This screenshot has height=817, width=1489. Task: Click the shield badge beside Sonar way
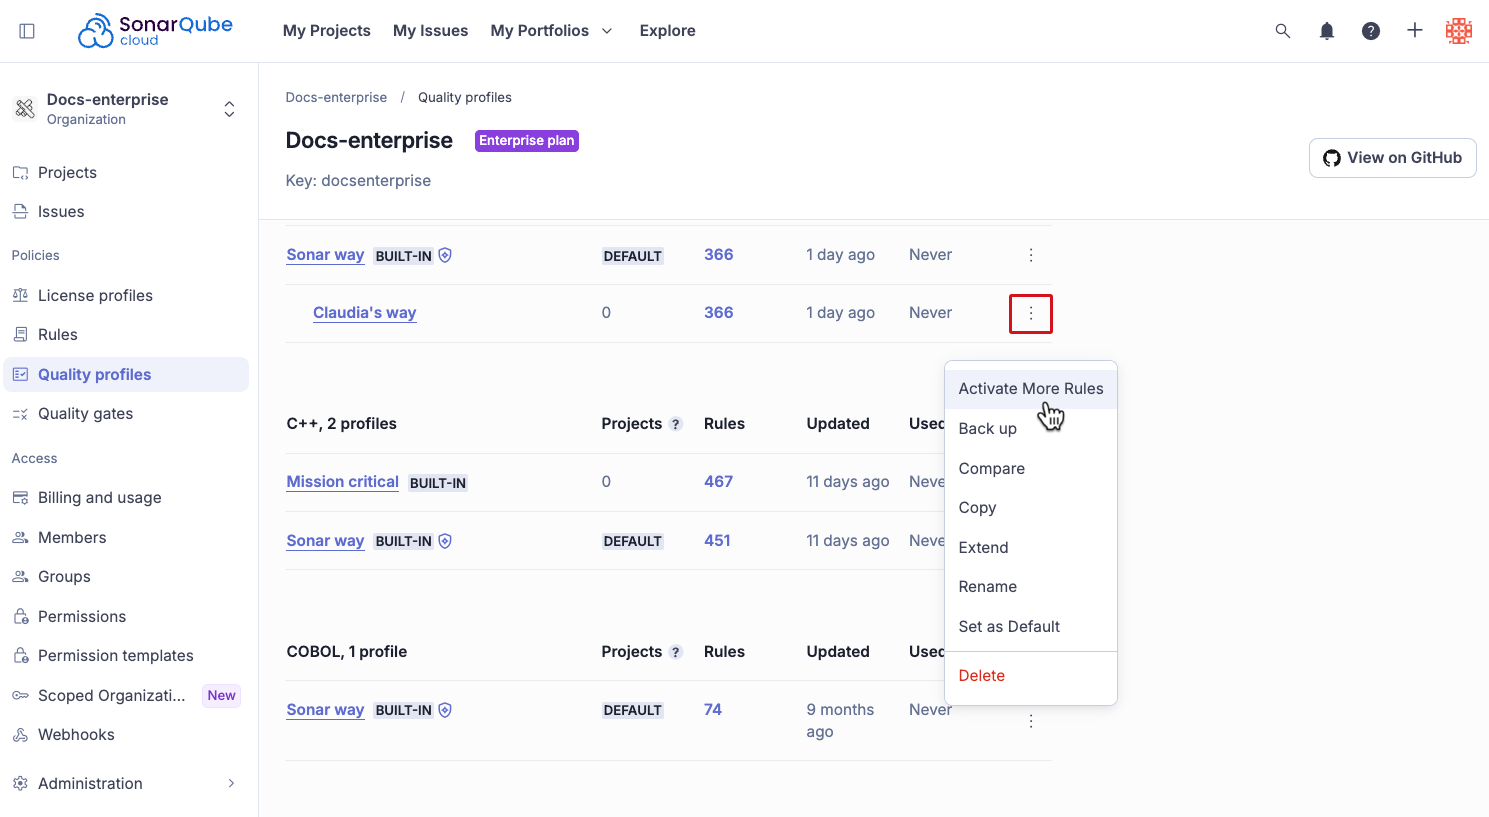(x=445, y=255)
